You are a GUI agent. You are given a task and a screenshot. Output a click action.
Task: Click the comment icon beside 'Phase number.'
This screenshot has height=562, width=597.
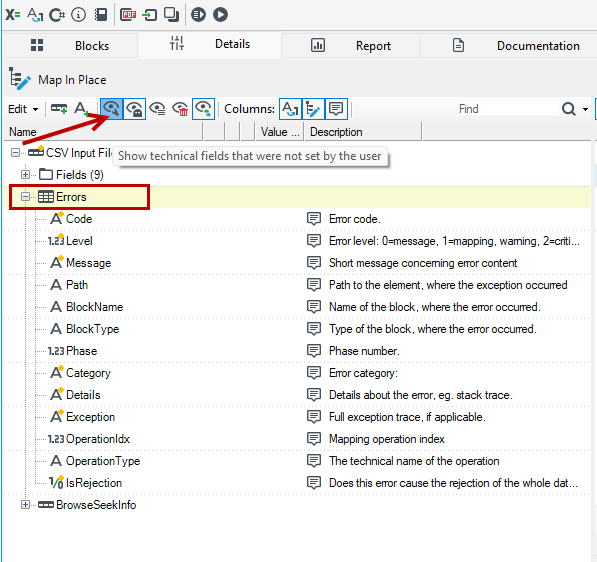click(x=314, y=351)
